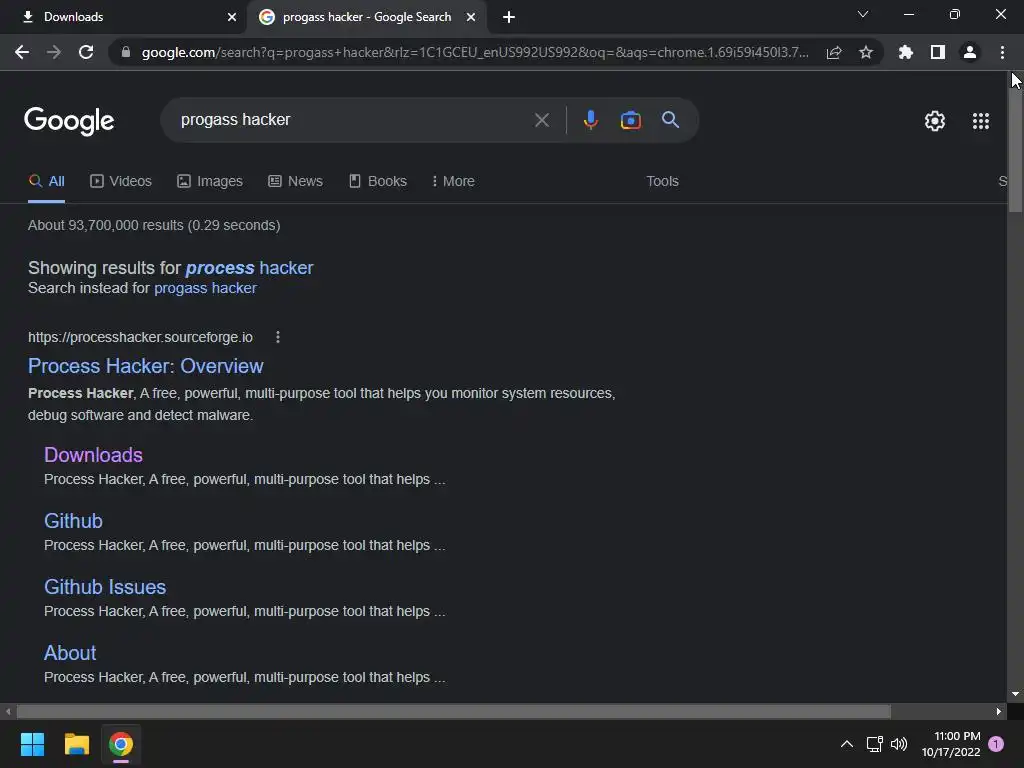The image size is (1024, 768).
Task: Click the corrected 'process hacker' link
Action: (x=249, y=268)
